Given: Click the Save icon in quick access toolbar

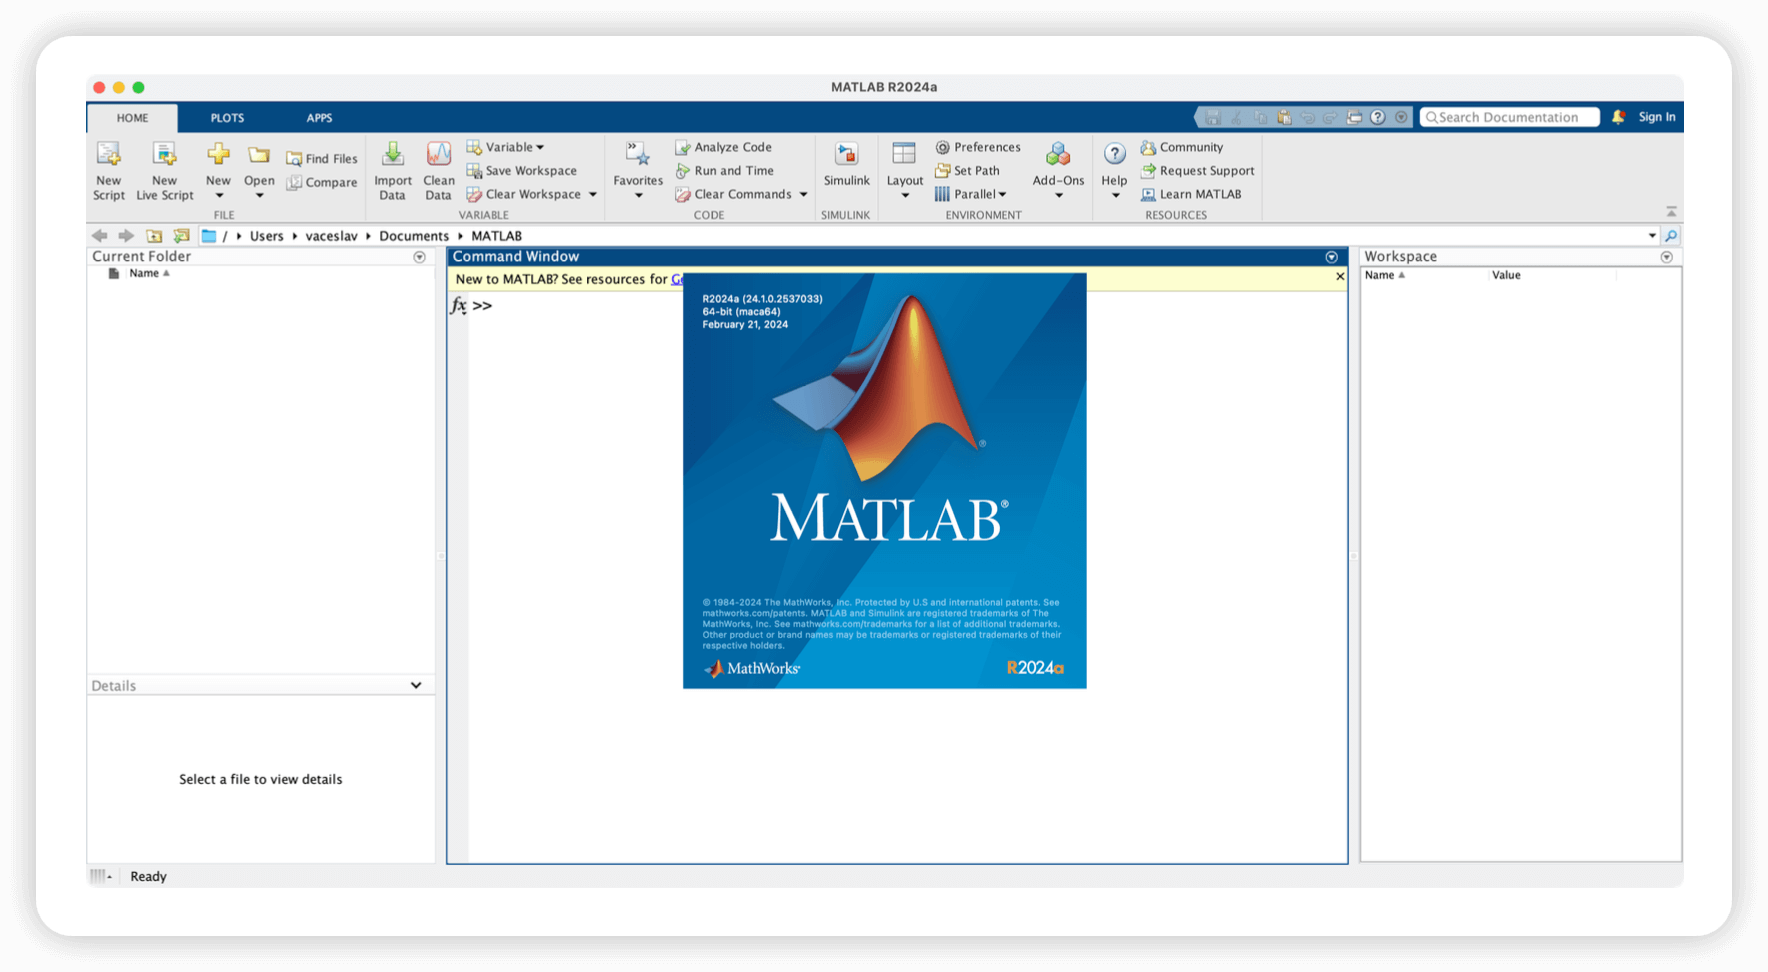Looking at the screenshot, I should 1213,118.
